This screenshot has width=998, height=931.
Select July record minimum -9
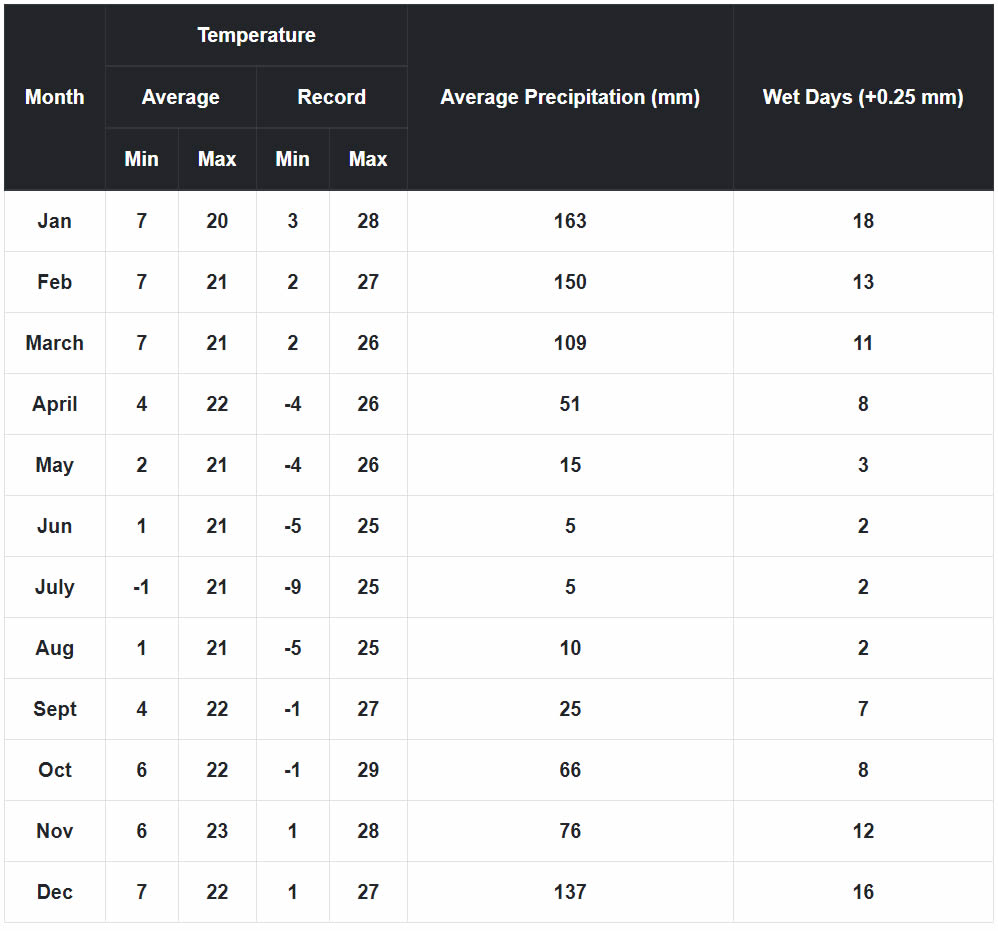(x=293, y=587)
